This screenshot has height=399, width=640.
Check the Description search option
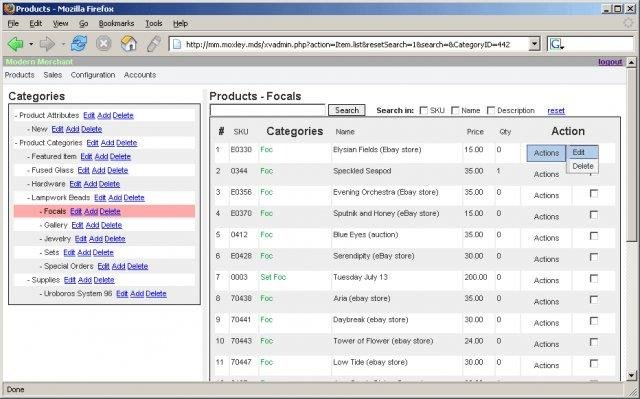(x=491, y=111)
